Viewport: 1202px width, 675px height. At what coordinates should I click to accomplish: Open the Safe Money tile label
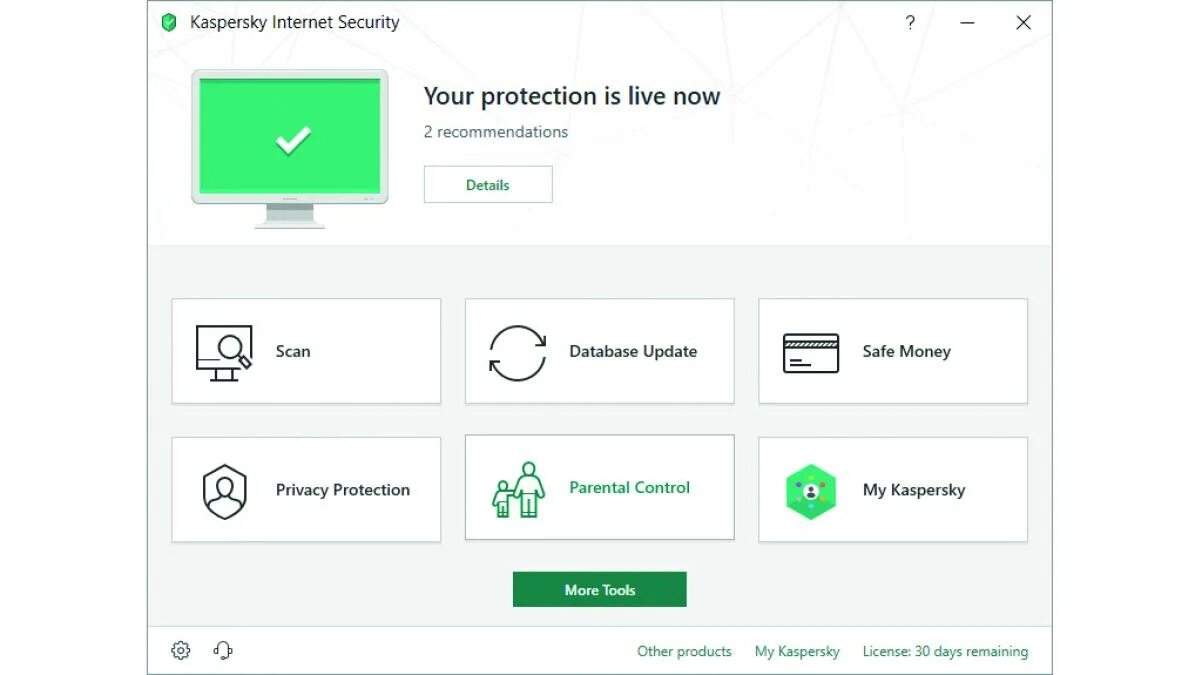[906, 352]
